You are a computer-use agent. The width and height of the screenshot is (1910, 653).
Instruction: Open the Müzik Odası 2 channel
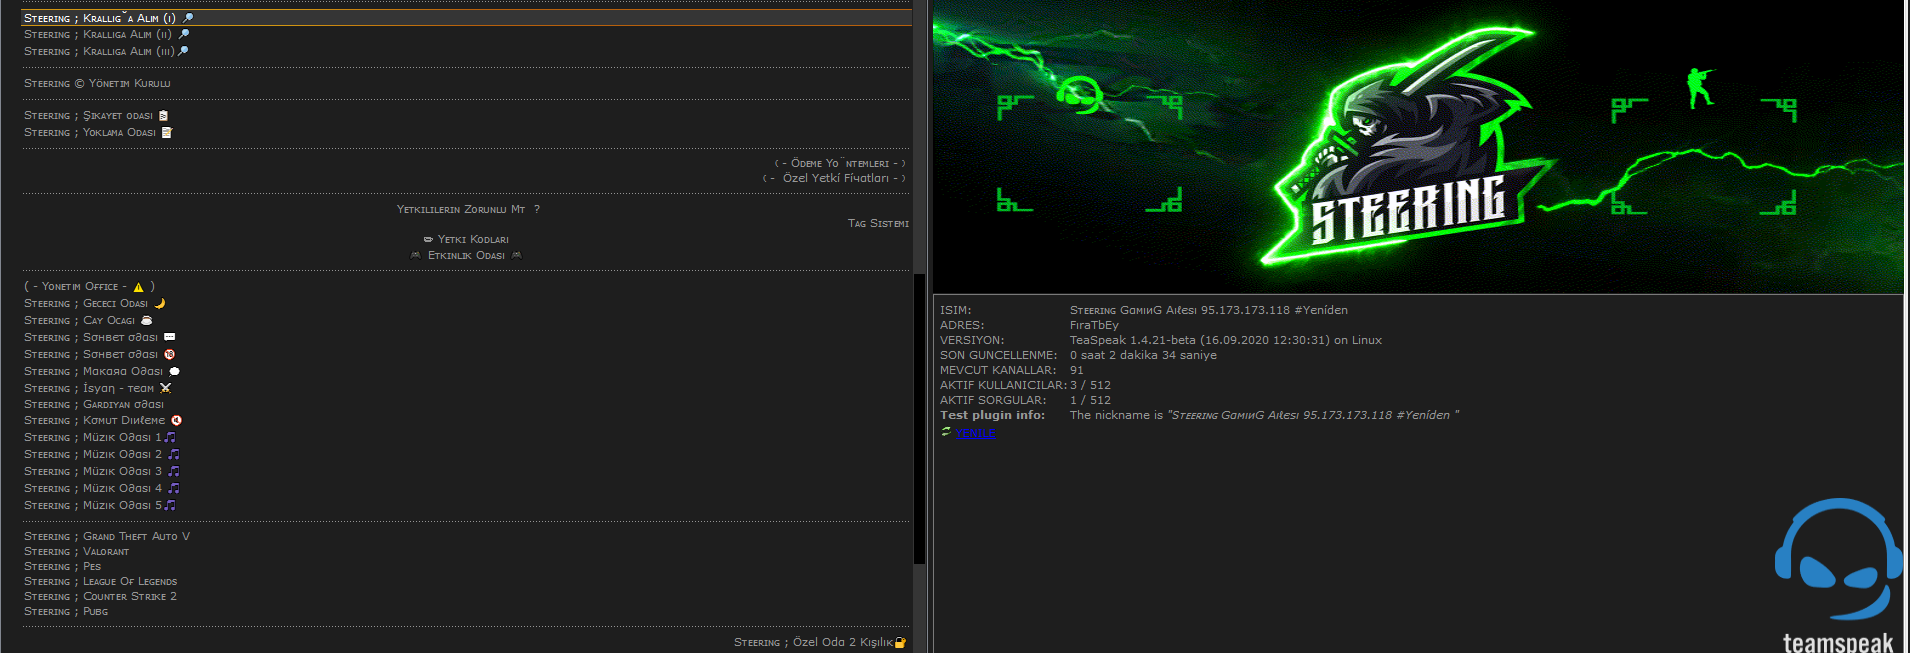tap(102, 454)
